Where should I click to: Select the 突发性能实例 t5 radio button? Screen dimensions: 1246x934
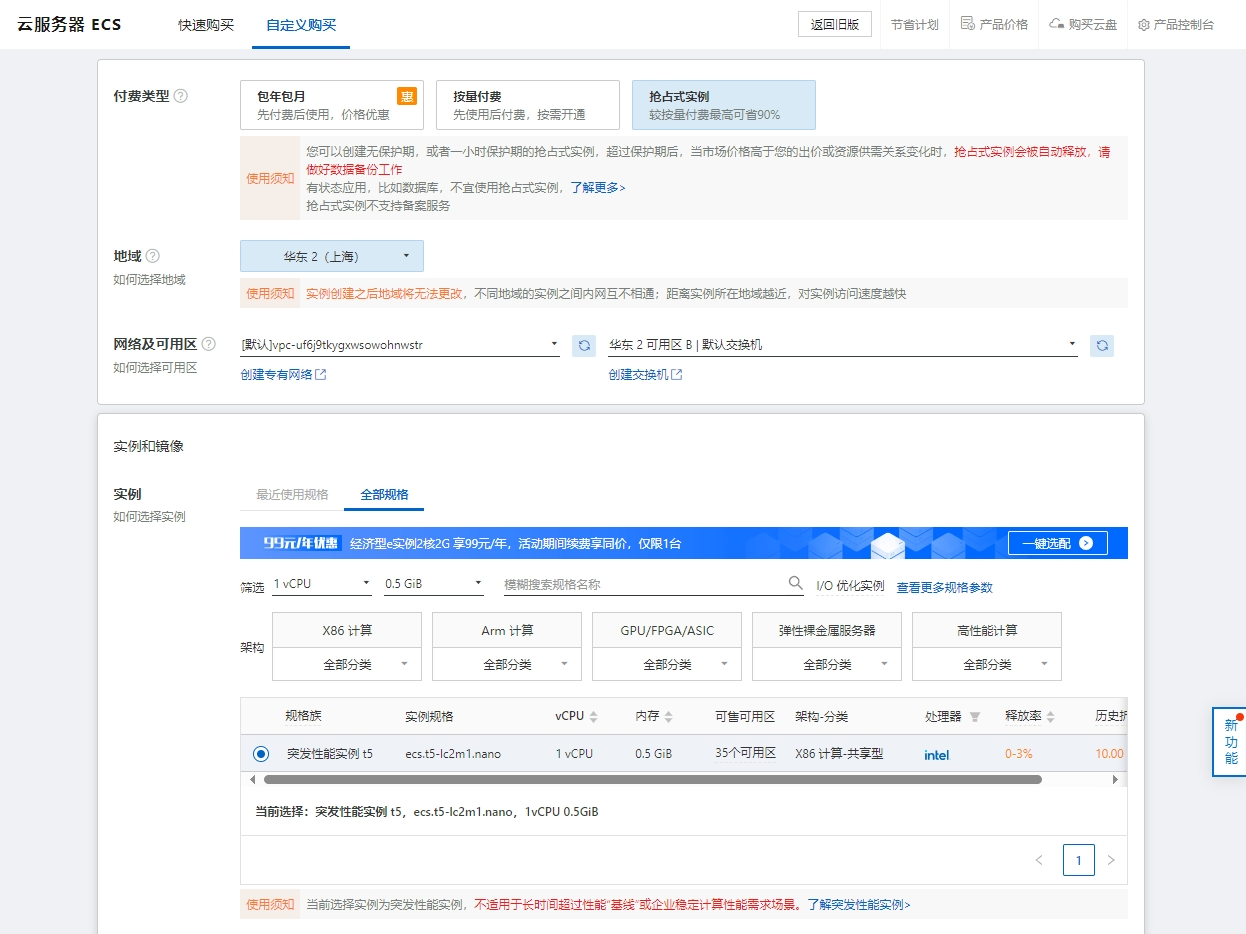pos(261,754)
